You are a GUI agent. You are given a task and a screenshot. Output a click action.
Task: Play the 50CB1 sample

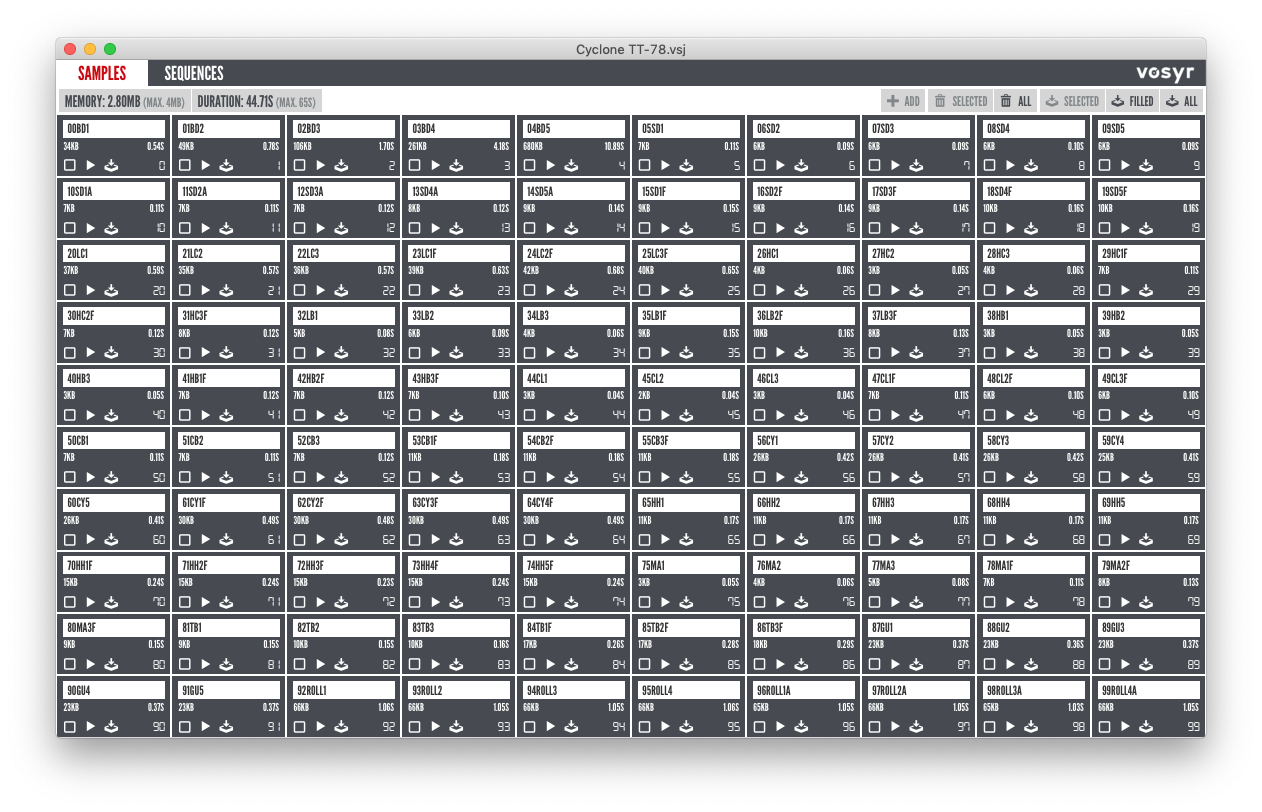[x=90, y=477]
